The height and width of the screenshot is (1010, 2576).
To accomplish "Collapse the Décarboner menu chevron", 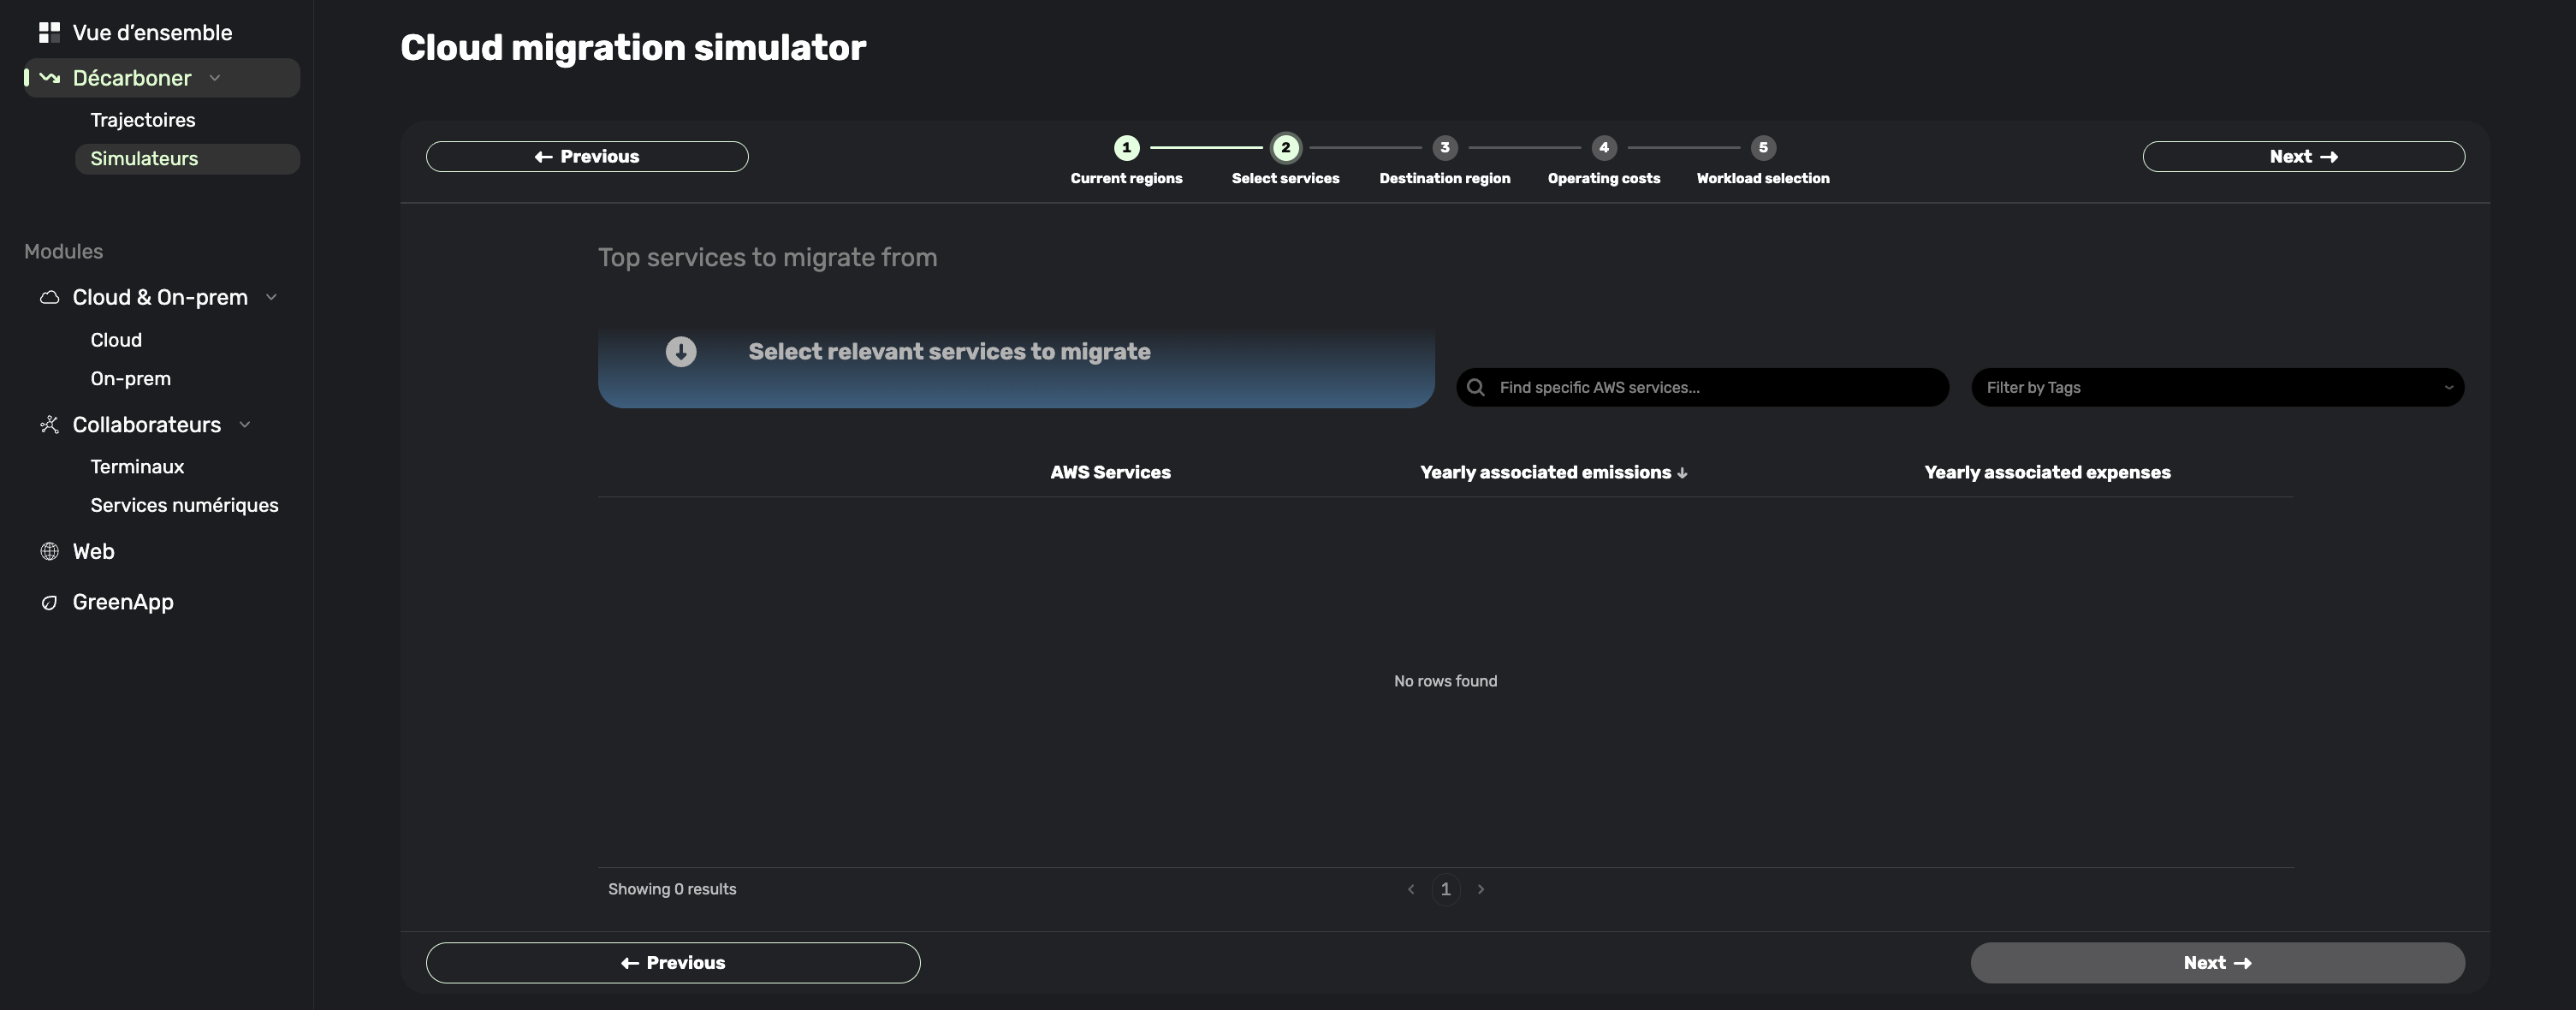I will click(x=215, y=78).
